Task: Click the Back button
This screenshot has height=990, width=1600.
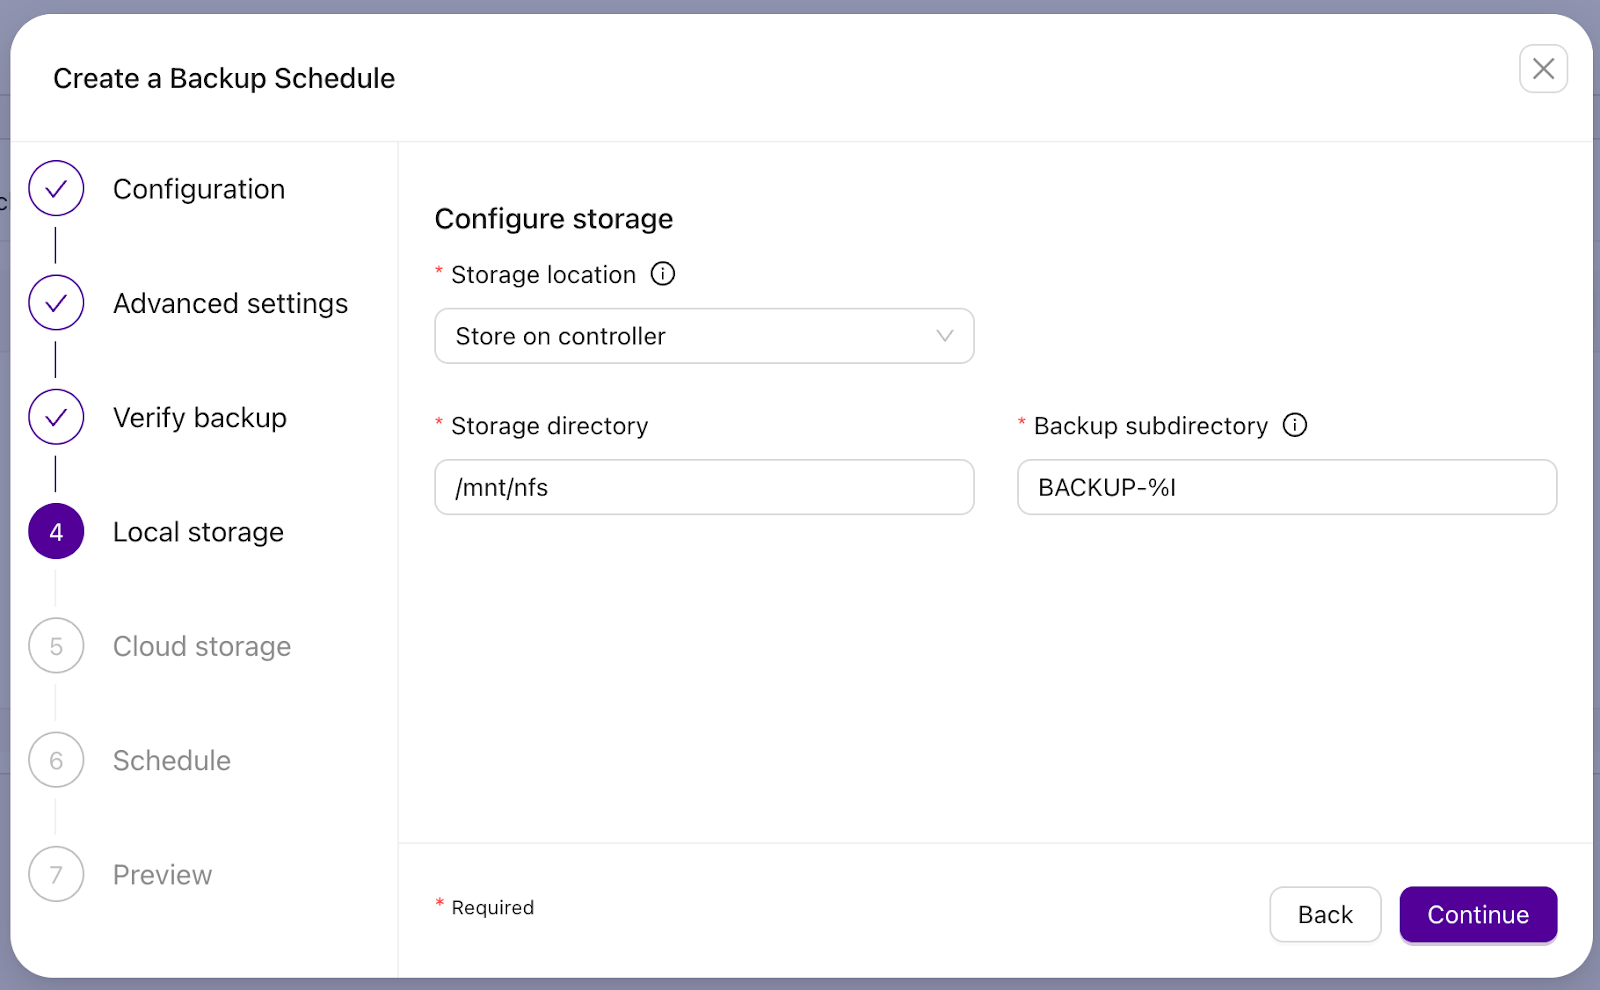Action: click(1325, 914)
